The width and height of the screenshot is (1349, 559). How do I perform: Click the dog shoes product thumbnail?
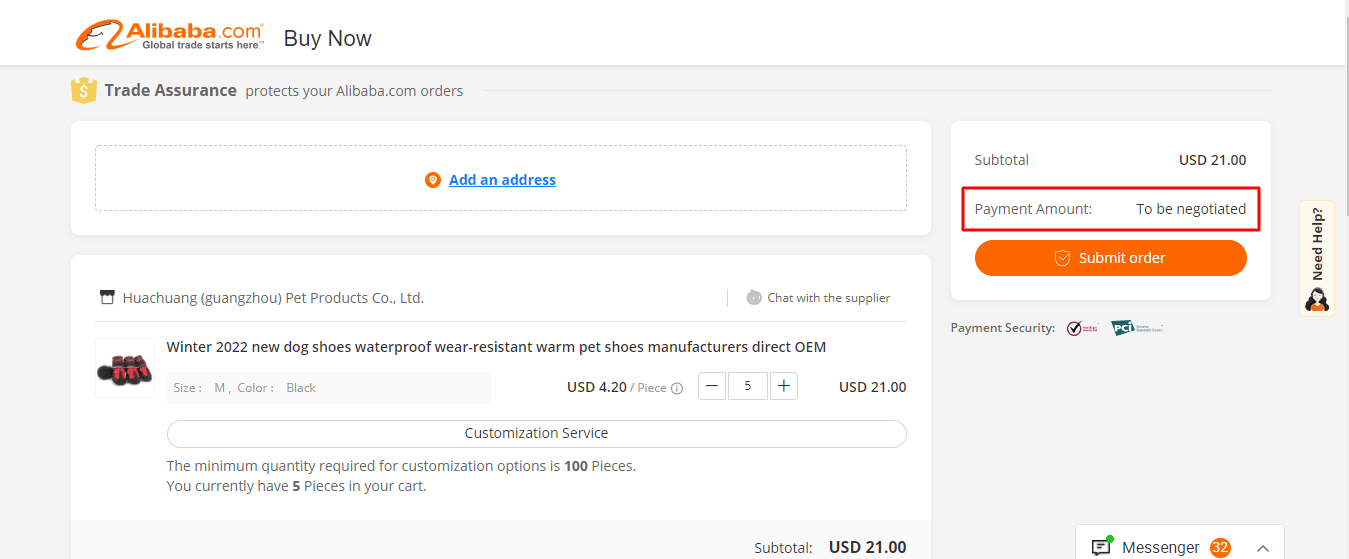125,368
